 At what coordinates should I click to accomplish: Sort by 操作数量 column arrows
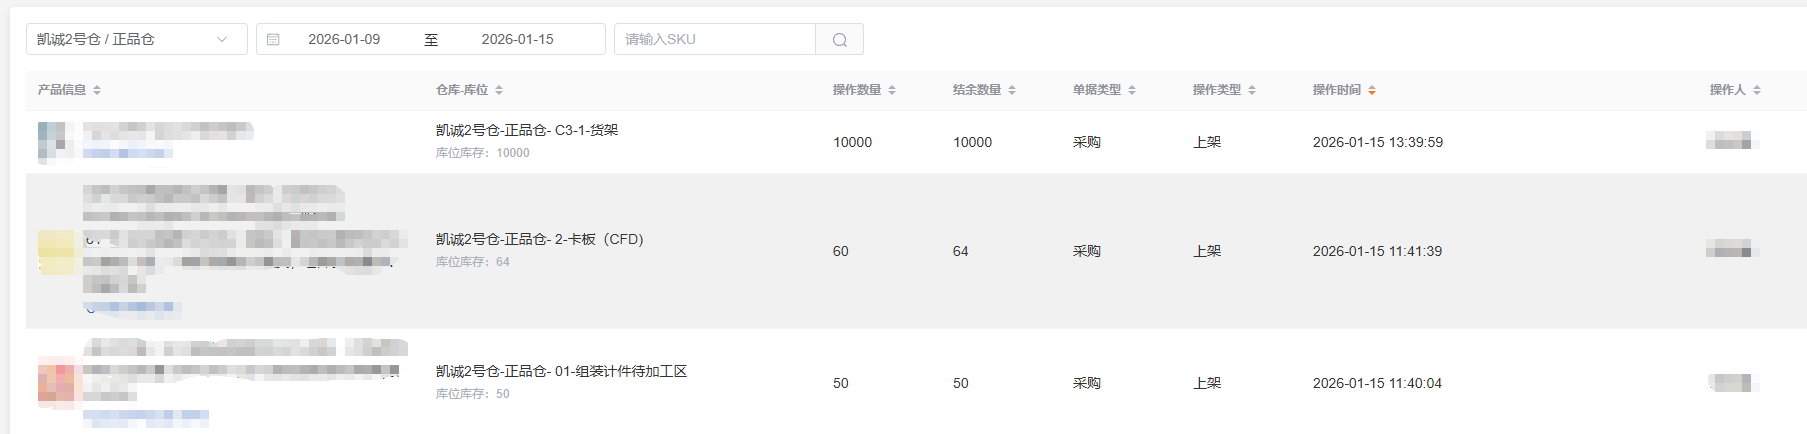tap(892, 90)
